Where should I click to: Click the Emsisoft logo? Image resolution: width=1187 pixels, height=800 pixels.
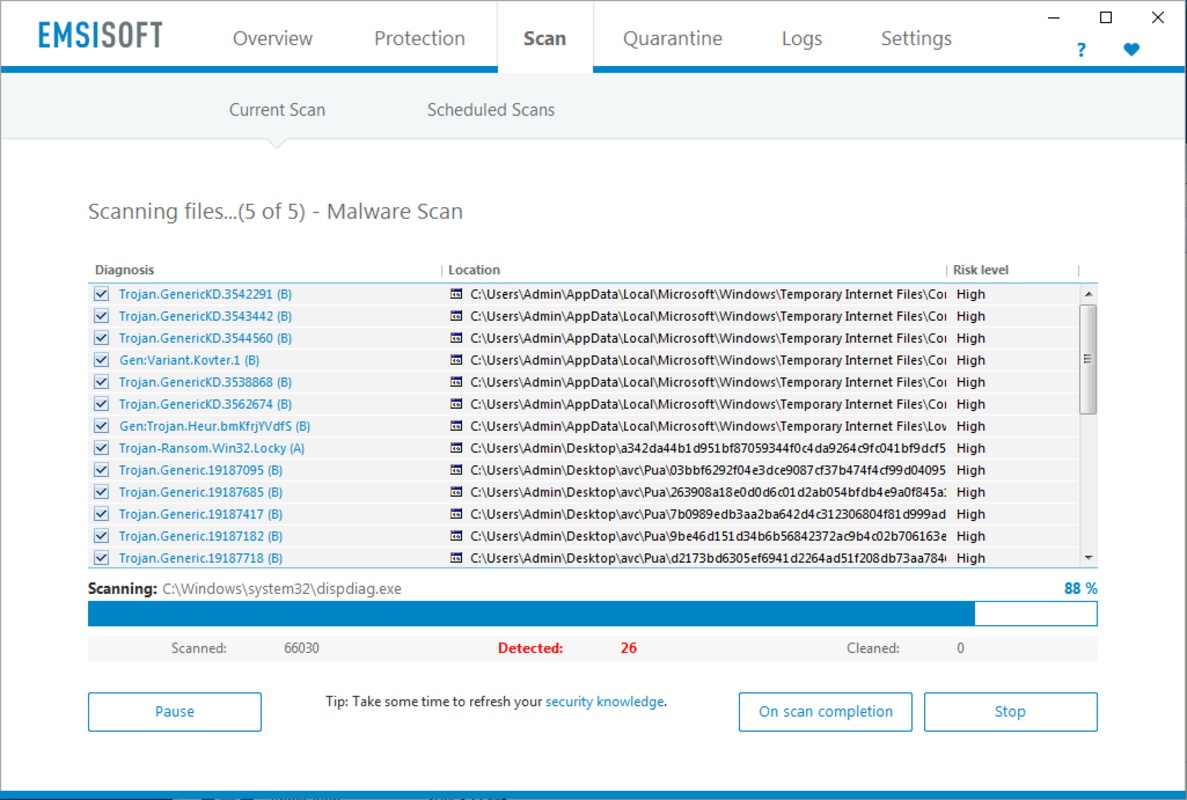(x=100, y=36)
